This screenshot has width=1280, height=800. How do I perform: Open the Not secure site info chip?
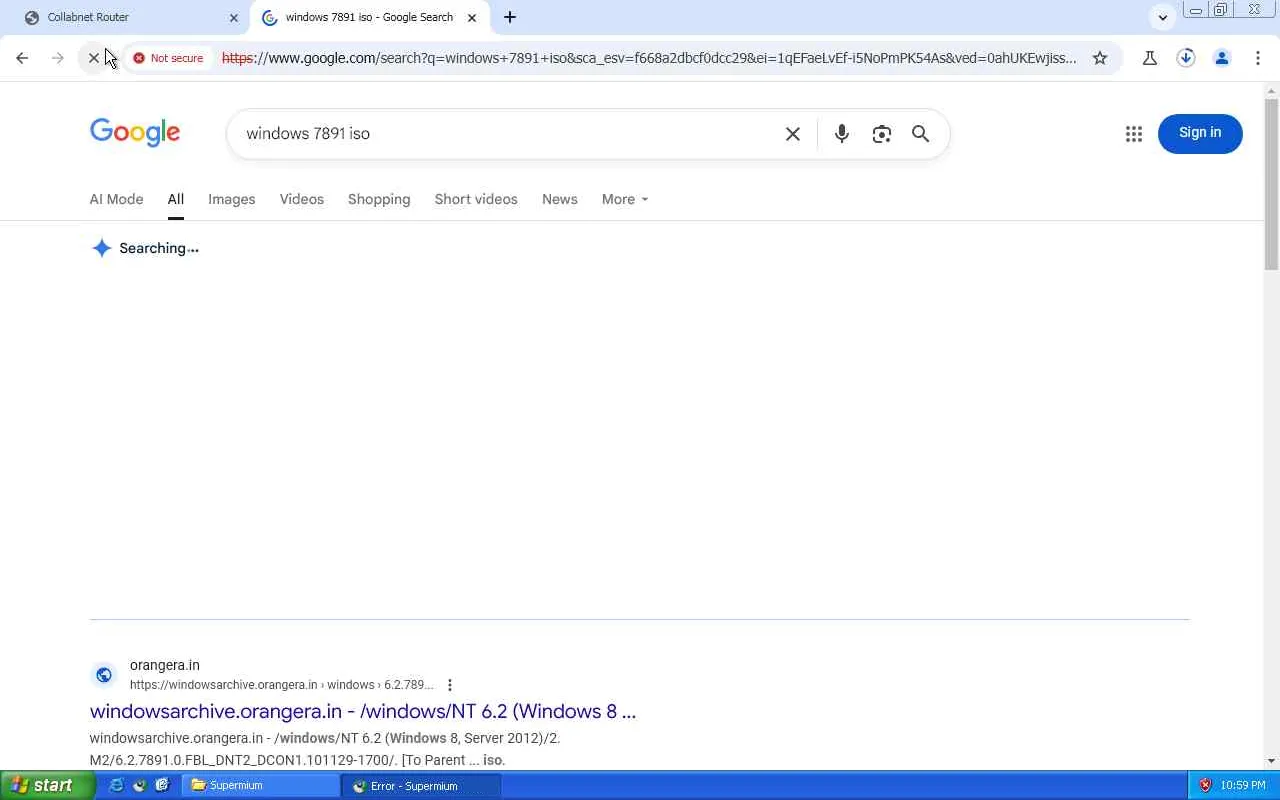point(168,58)
